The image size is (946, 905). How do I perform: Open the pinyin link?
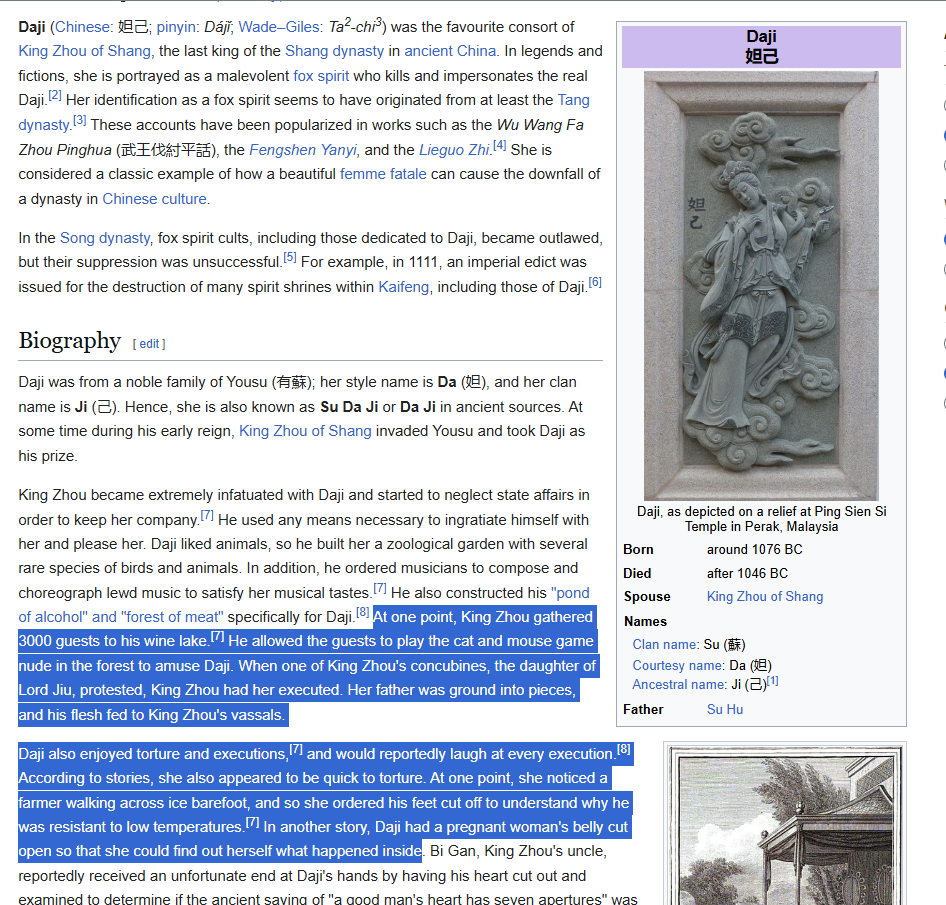click(x=176, y=27)
